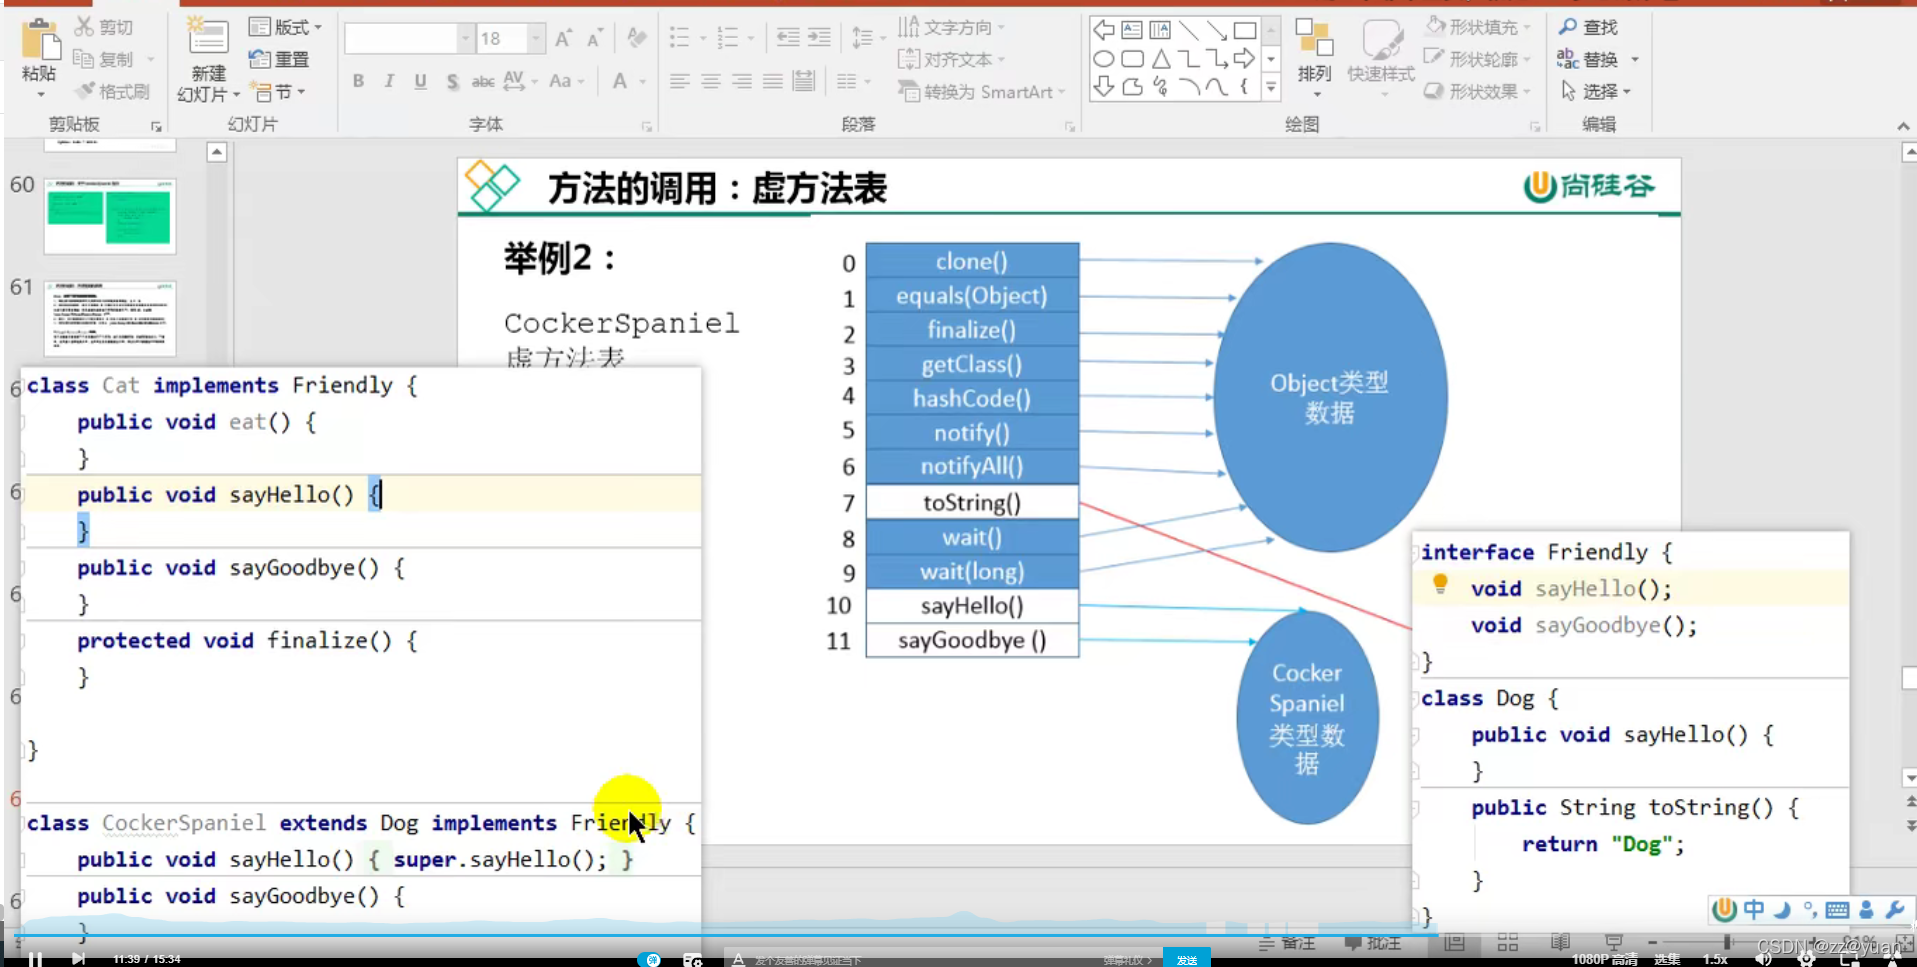Click the Comments (批注) button in status bar
1917x967 pixels.
pos(1371,943)
